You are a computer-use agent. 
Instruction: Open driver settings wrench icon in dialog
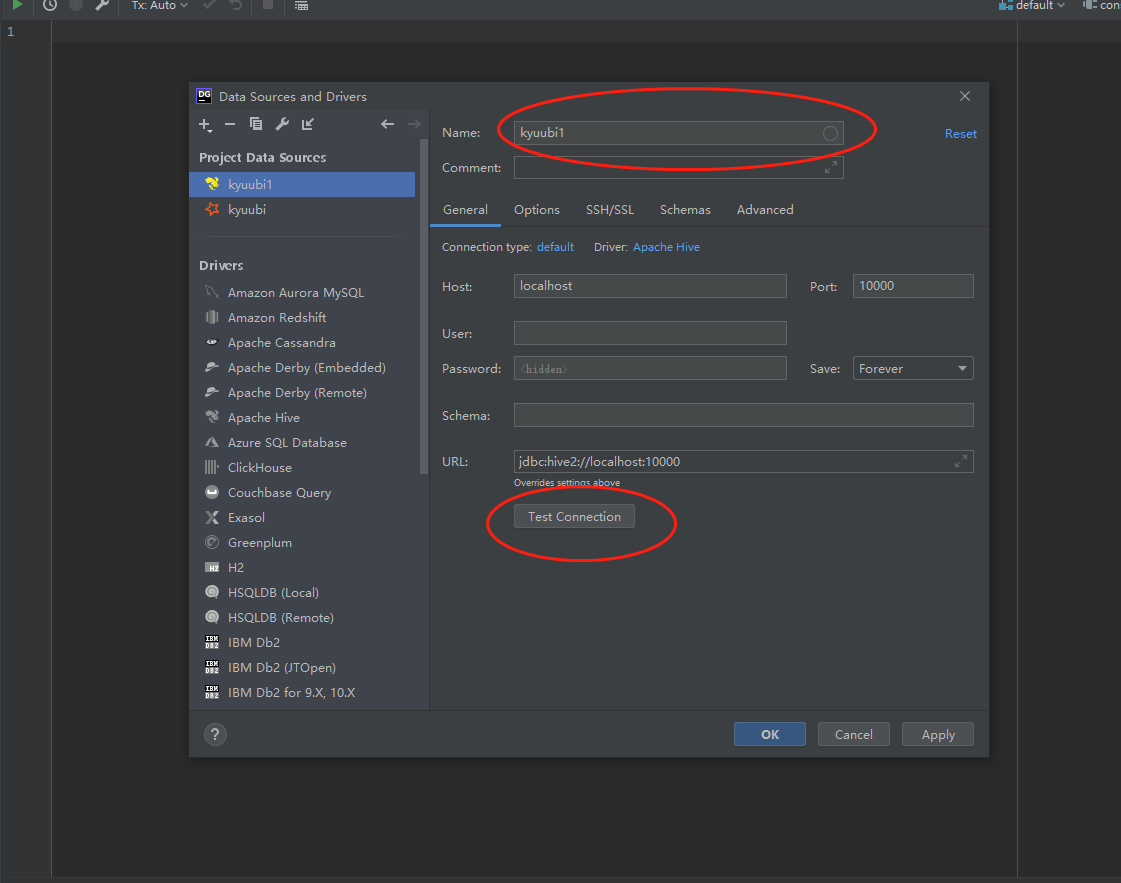[282, 124]
